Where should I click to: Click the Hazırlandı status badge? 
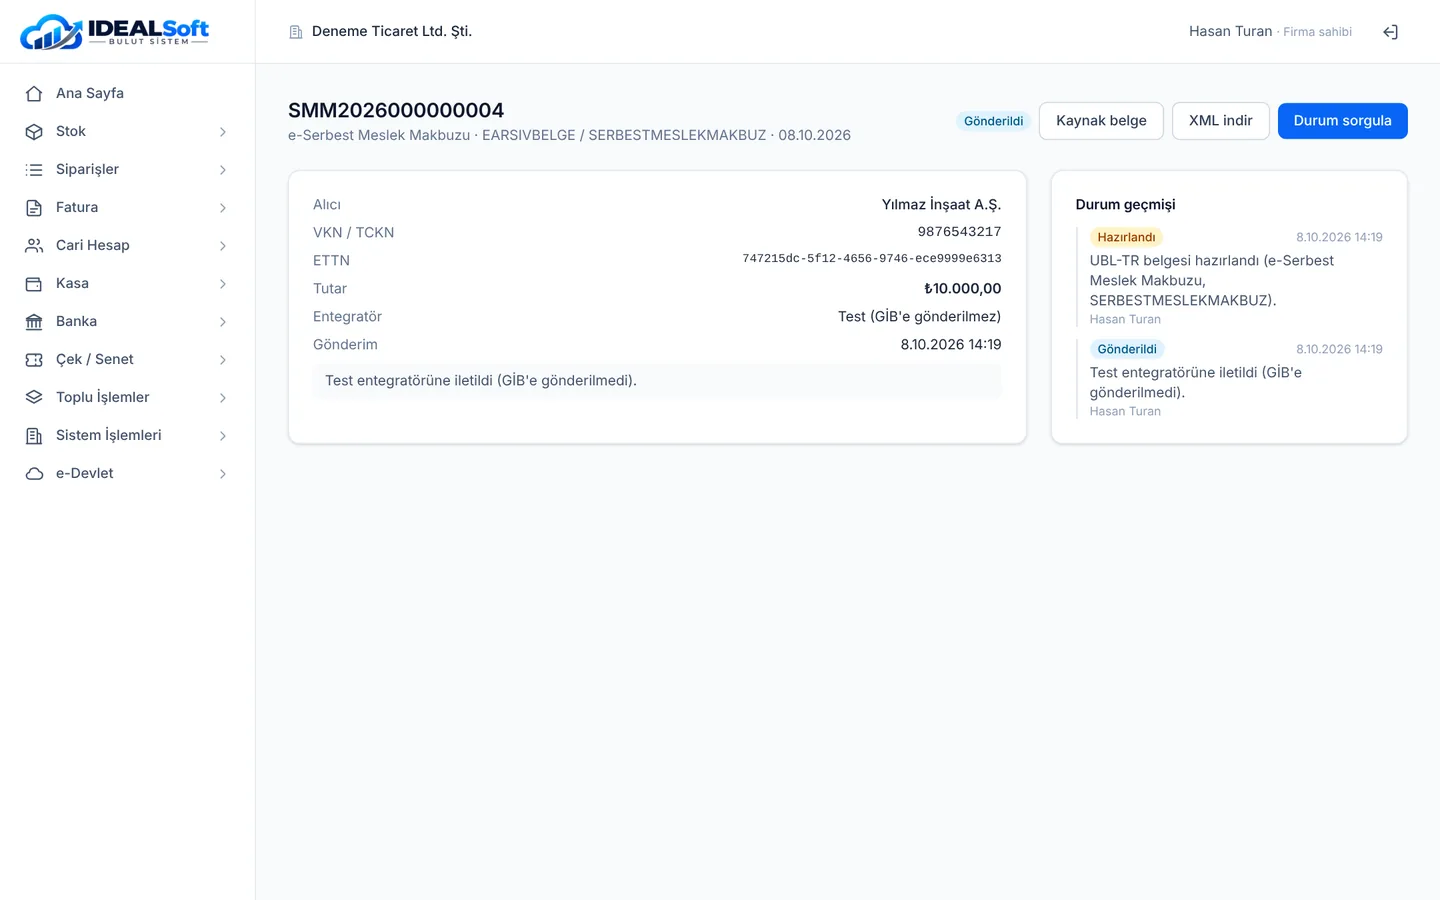[x=1126, y=237]
